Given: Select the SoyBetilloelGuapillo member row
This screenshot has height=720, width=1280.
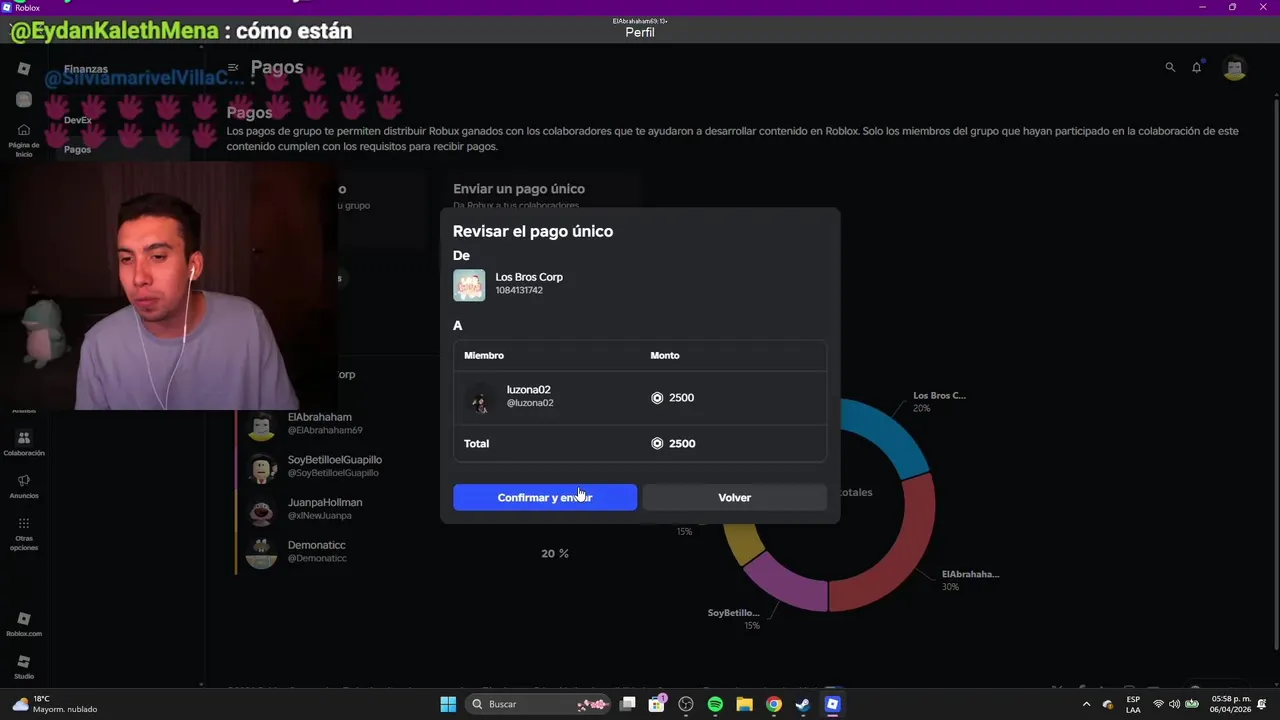Looking at the screenshot, I should point(315,467).
